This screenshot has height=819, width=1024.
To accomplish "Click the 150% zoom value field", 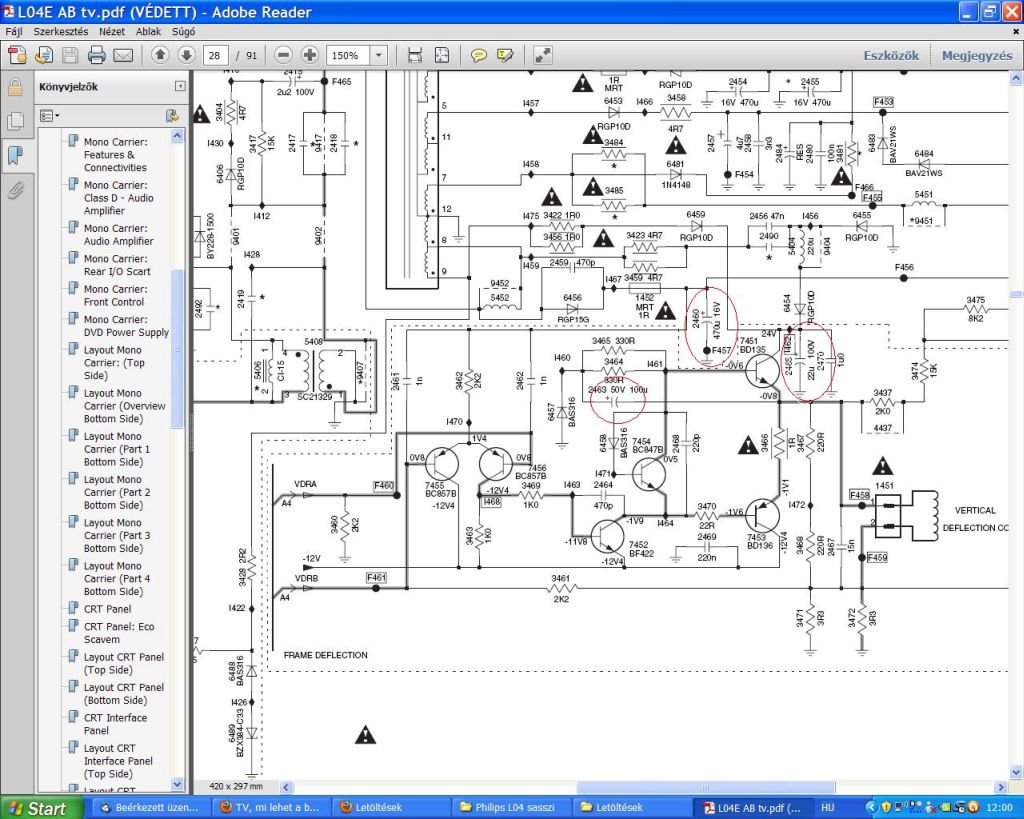I will (349, 56).
